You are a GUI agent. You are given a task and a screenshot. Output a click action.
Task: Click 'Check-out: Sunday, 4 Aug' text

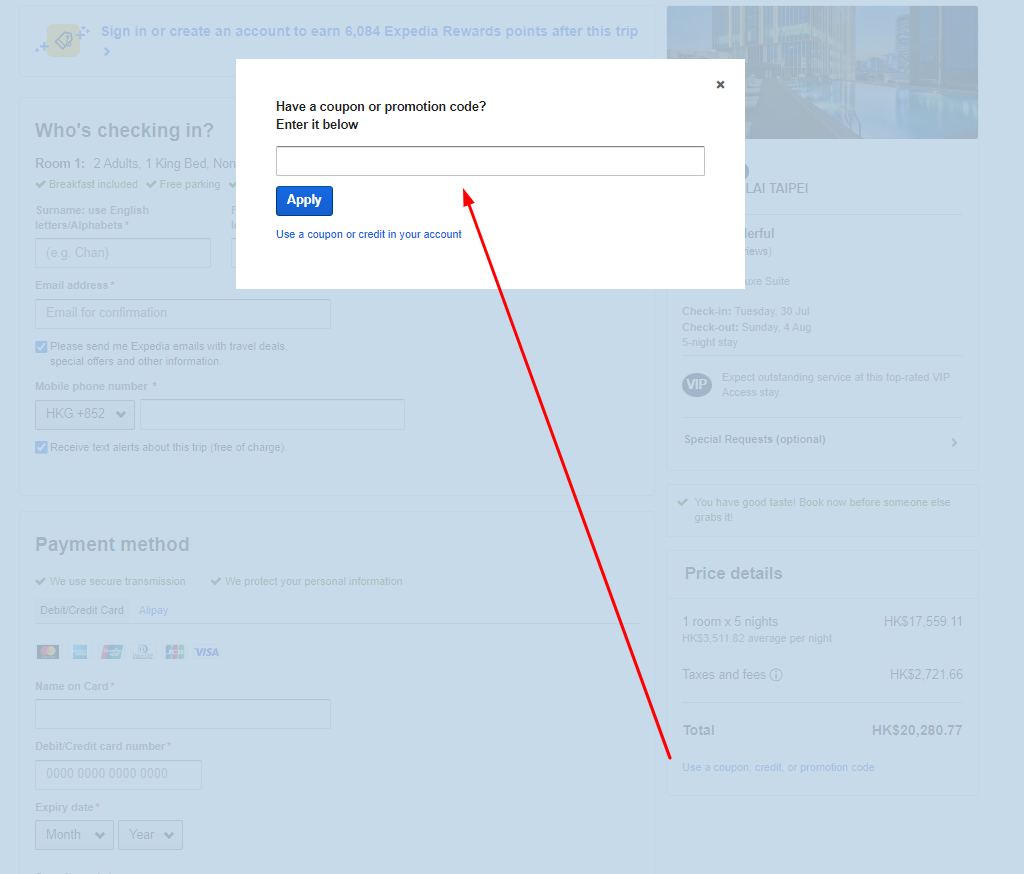pos(746,327)
